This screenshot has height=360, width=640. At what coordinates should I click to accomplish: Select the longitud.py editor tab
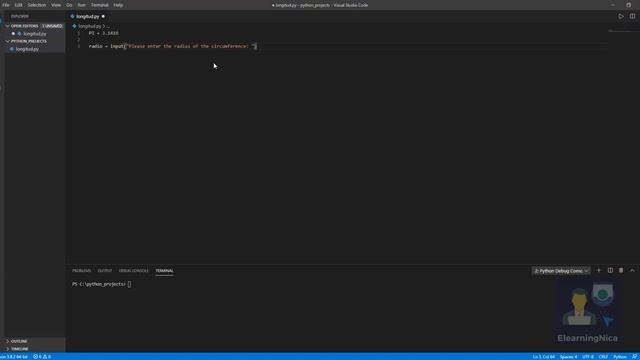[x=87, y=17]
